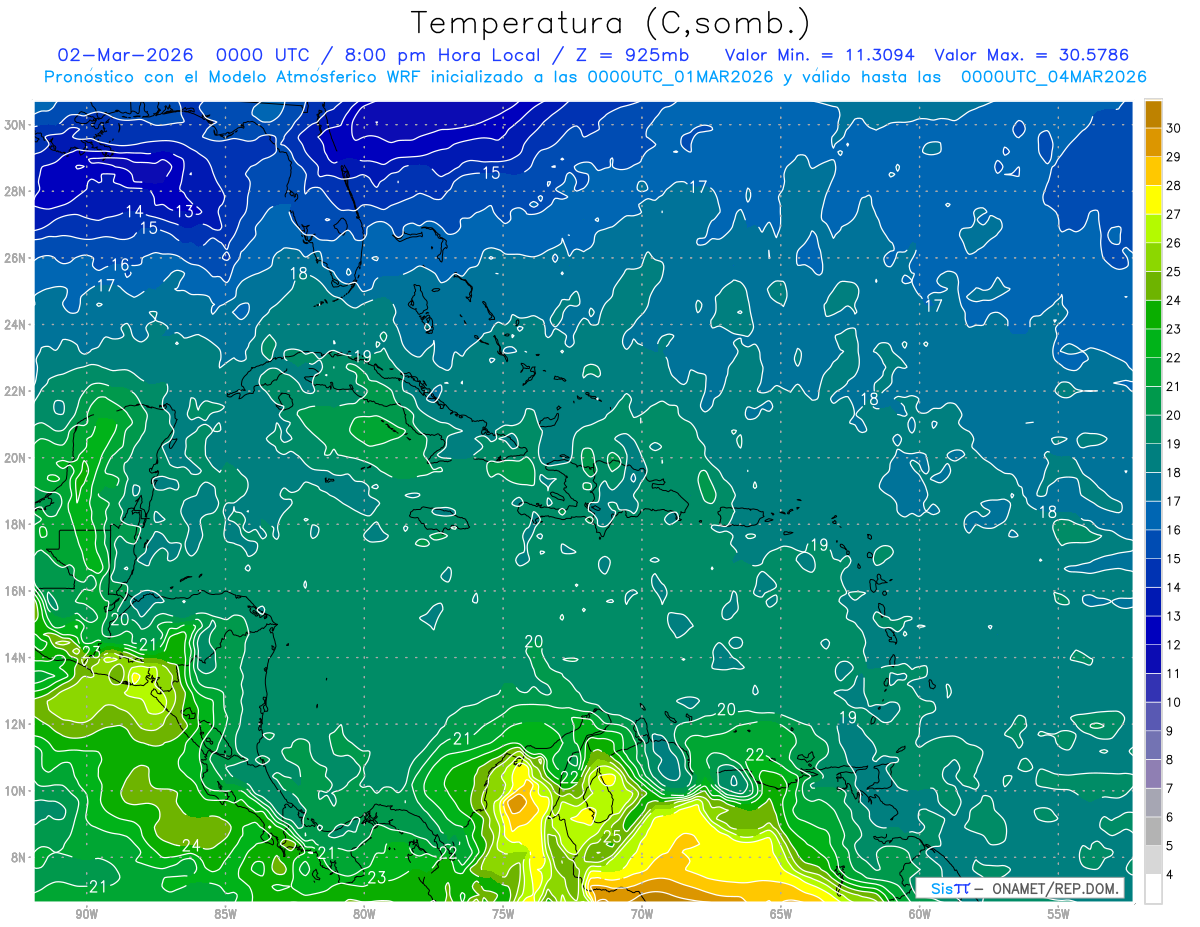Click the "70W" longitude axis label
Screen dimensions: 1200x927
(x=642, y=914)
